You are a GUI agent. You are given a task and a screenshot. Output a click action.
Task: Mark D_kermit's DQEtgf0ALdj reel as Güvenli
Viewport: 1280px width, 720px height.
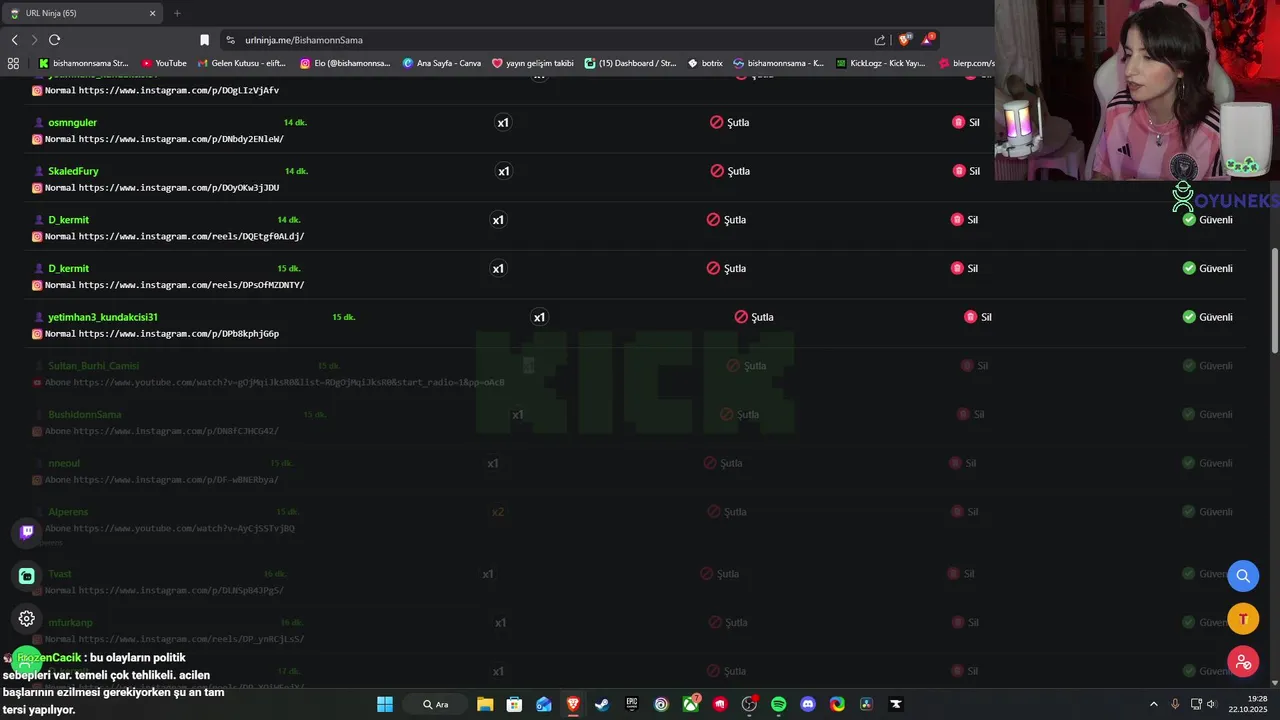pos(1207,220)
